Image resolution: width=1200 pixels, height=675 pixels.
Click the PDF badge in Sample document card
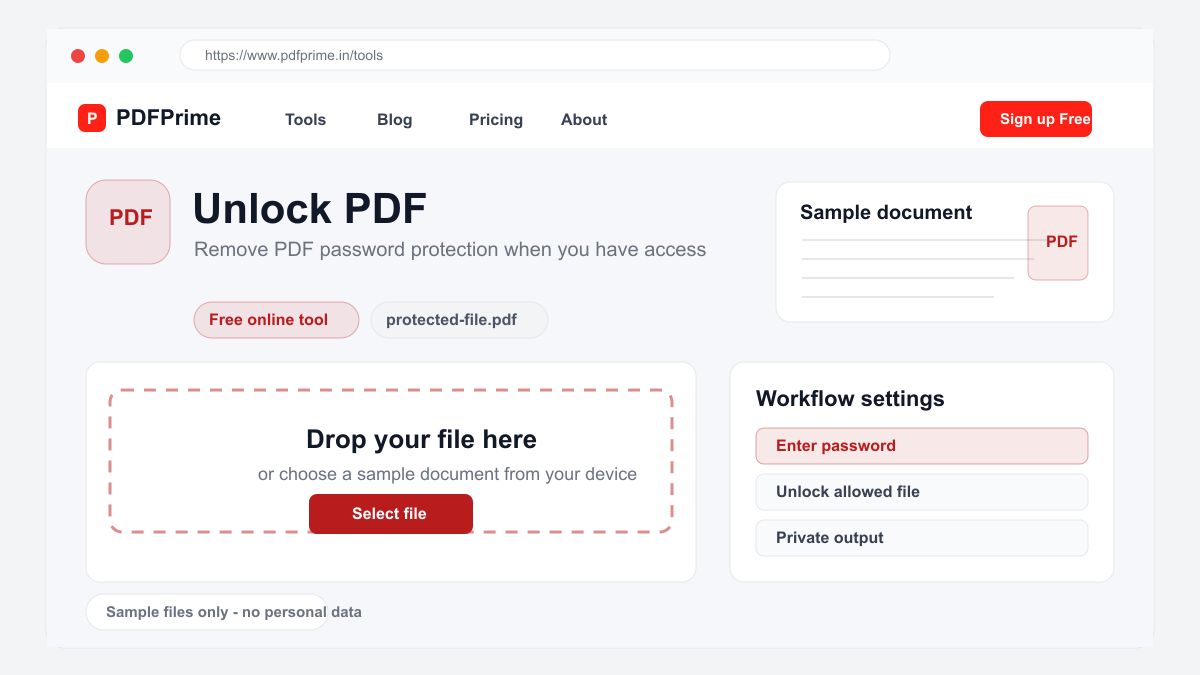1058,243
